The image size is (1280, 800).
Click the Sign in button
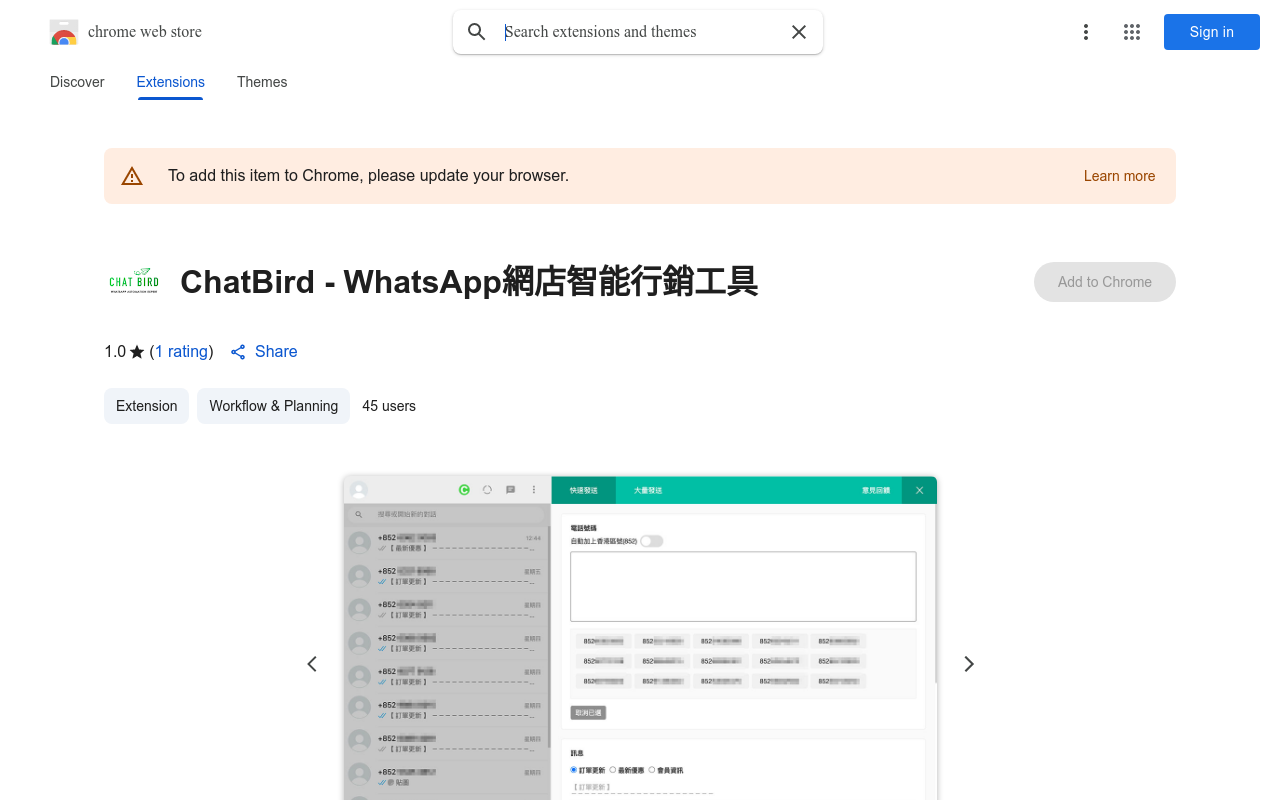[x=1211, y=32]
